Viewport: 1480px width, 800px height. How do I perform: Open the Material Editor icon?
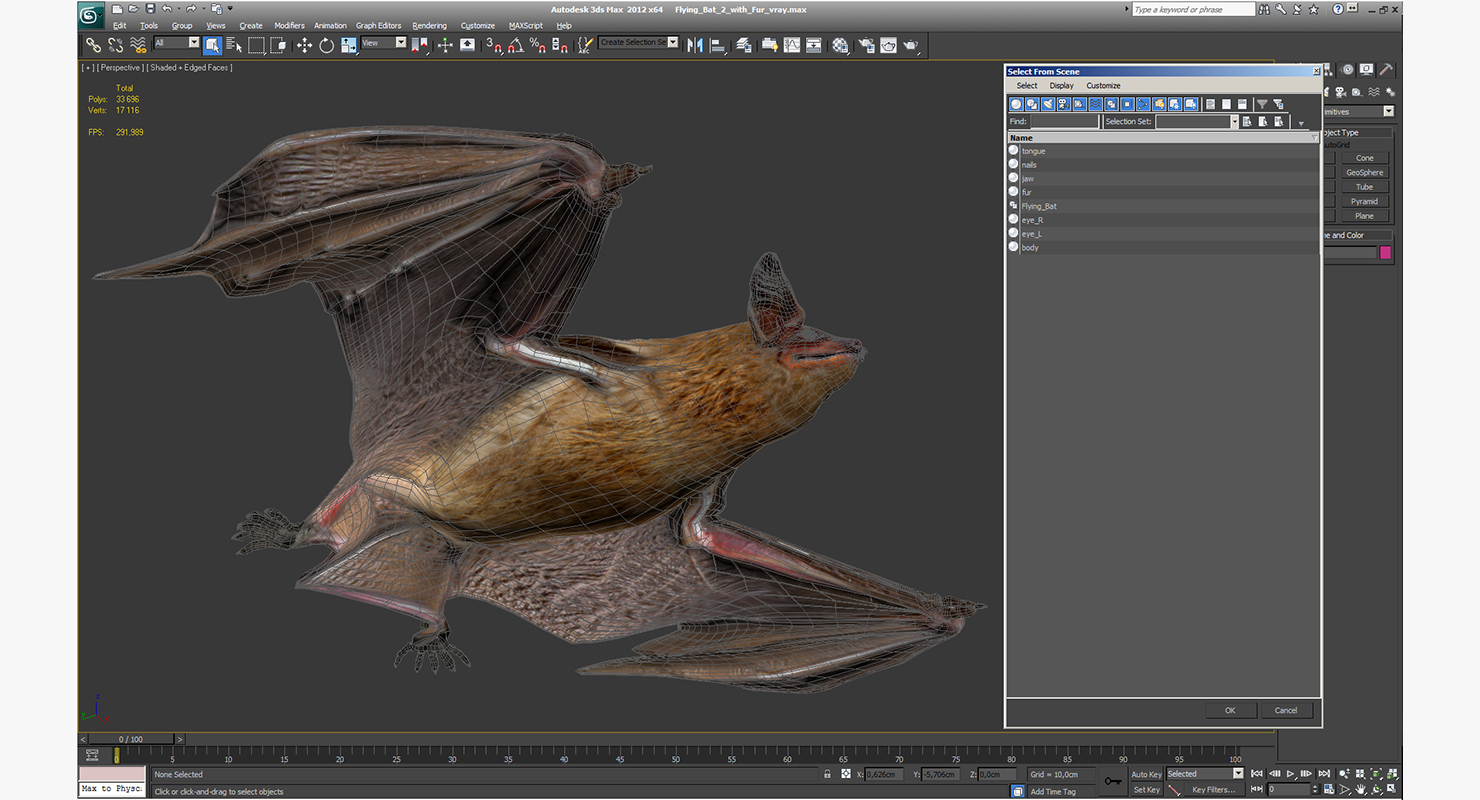[840, 45]
